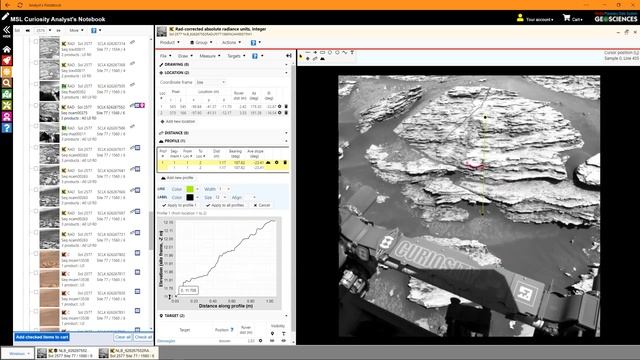Open the Coordinate frame dropdown
Screen dimensions: 640x360
pyautogui.click(x=210, y=82)
